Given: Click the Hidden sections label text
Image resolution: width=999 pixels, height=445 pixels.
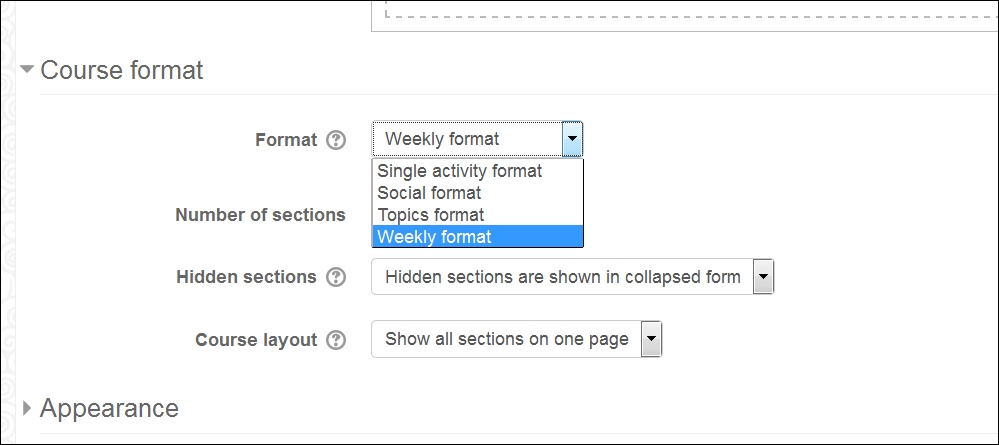Looking at the screenshot, I should (x=247, y=277).
